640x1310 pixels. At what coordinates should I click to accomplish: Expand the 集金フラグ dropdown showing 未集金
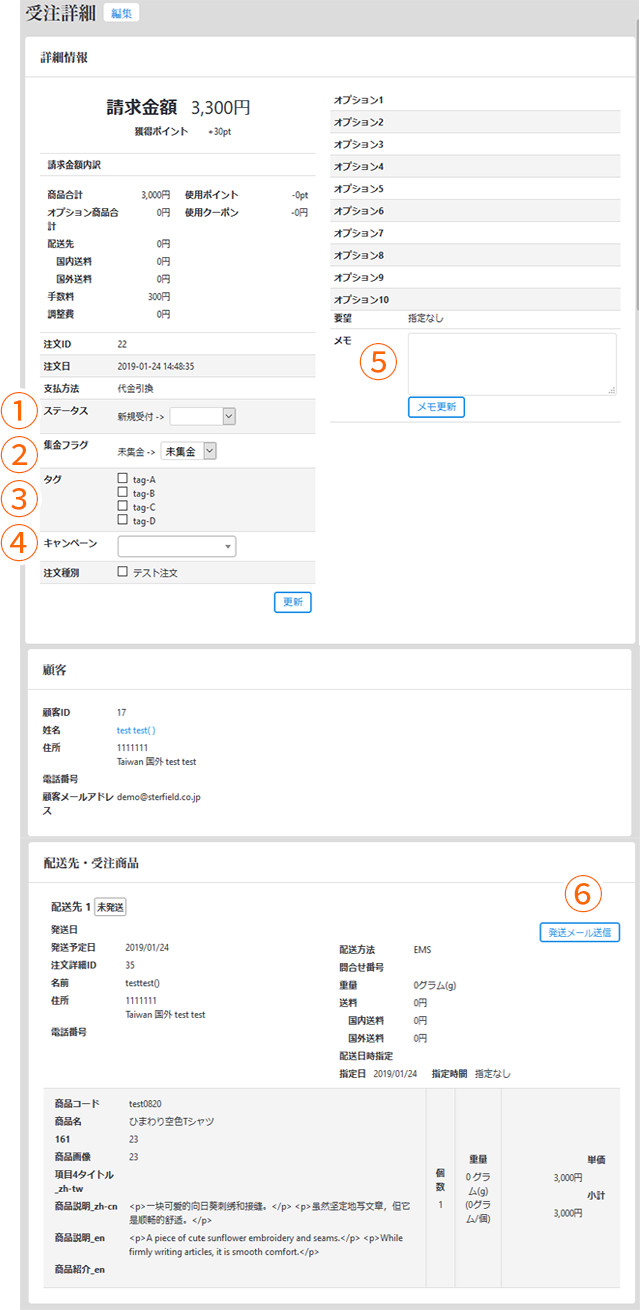(x=189, y=451)
